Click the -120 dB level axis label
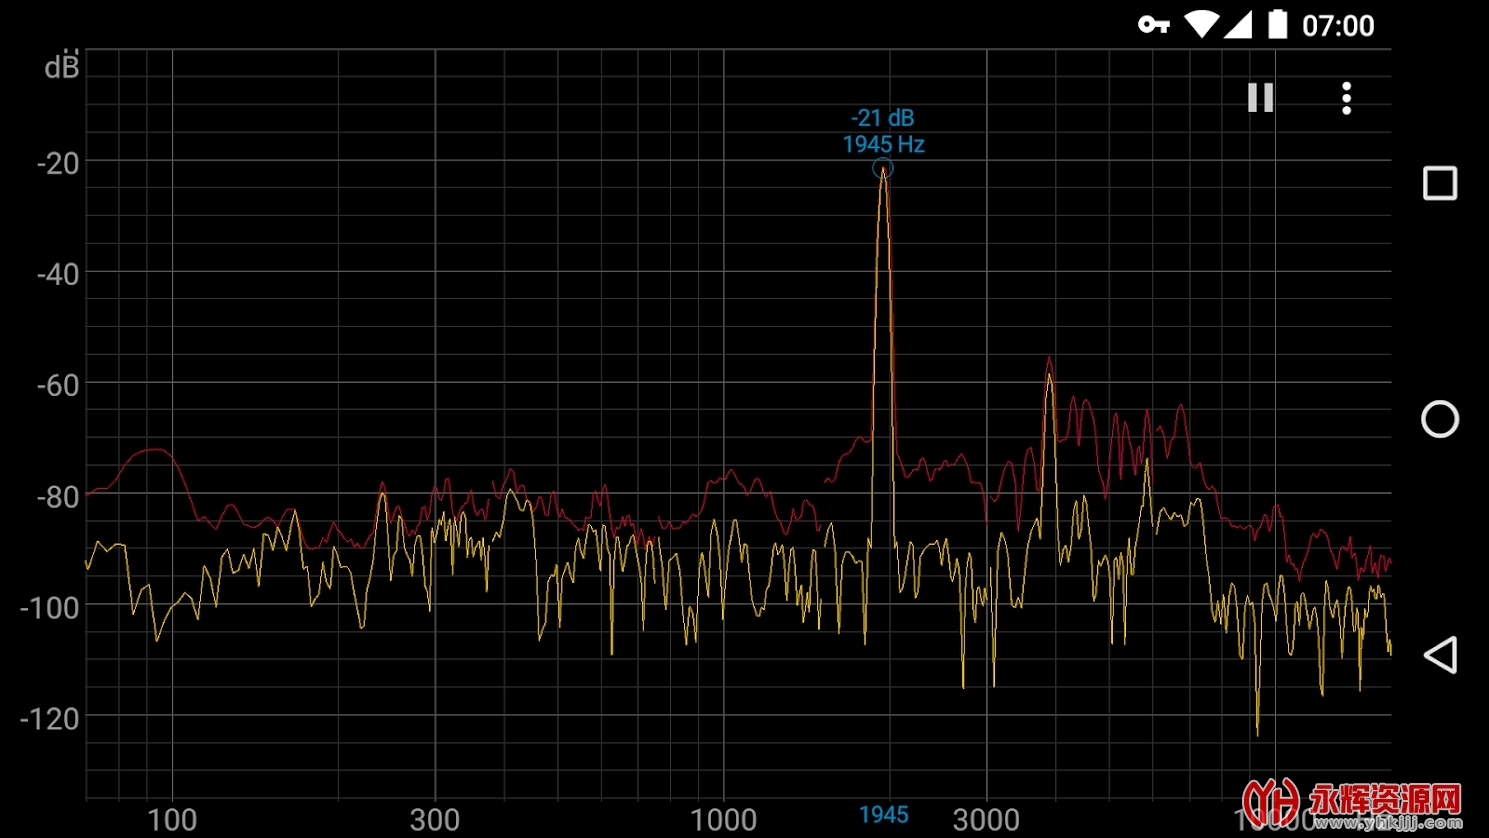Viewport: 1489px width, 838px height. click(x=50, y=718)
